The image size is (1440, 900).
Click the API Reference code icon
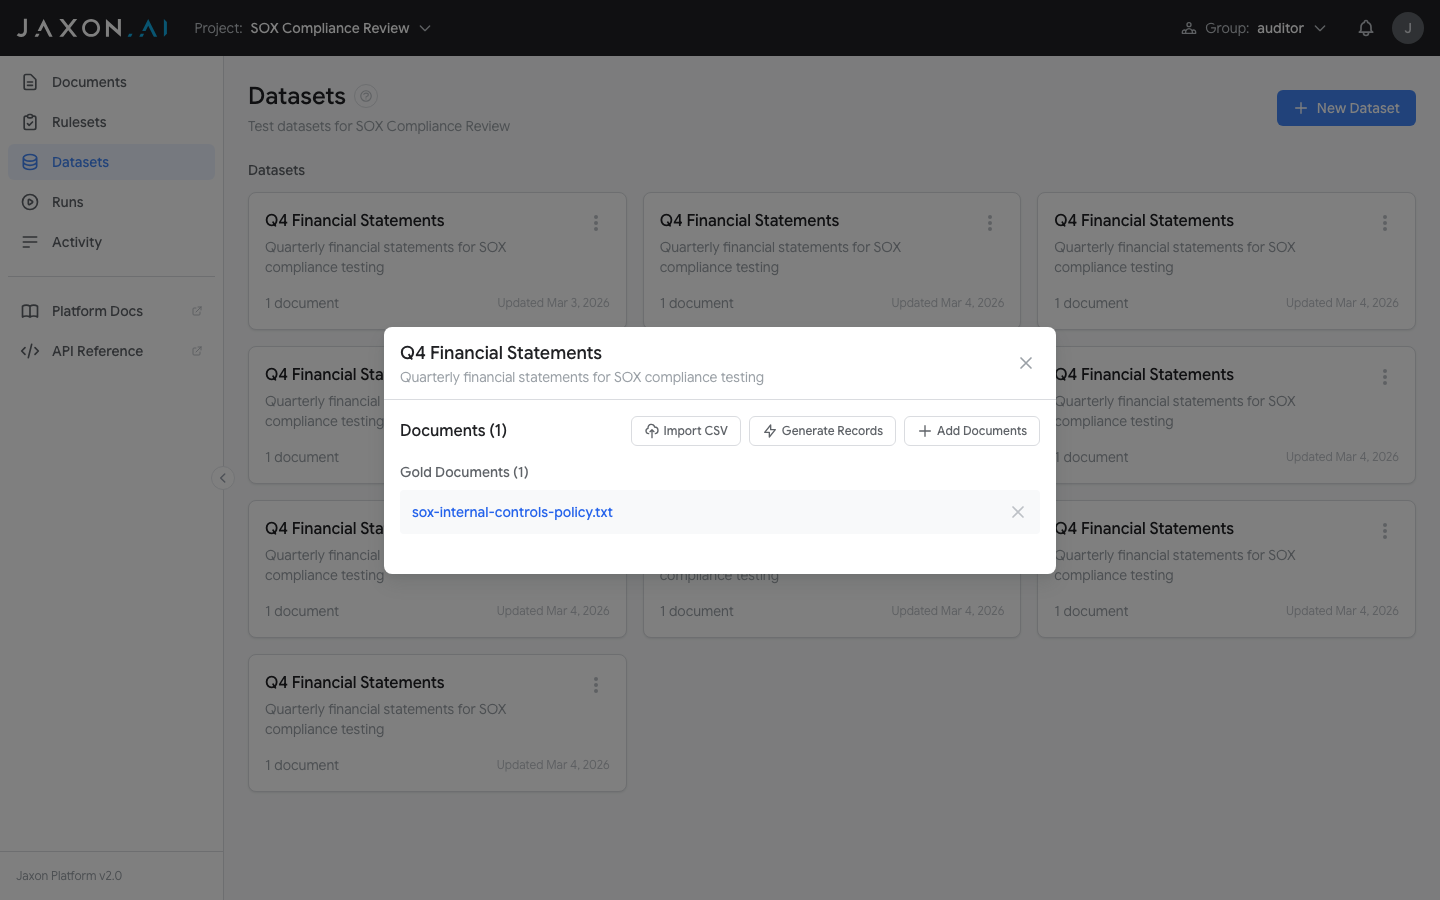[x=31, y=350]
